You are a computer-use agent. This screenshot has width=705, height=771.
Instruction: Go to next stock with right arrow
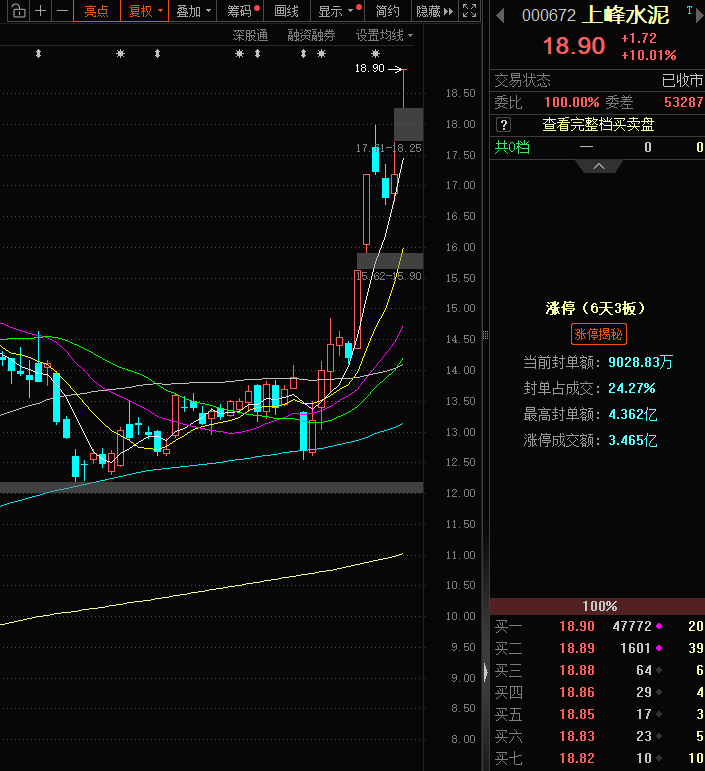click(x=700, y=16)
